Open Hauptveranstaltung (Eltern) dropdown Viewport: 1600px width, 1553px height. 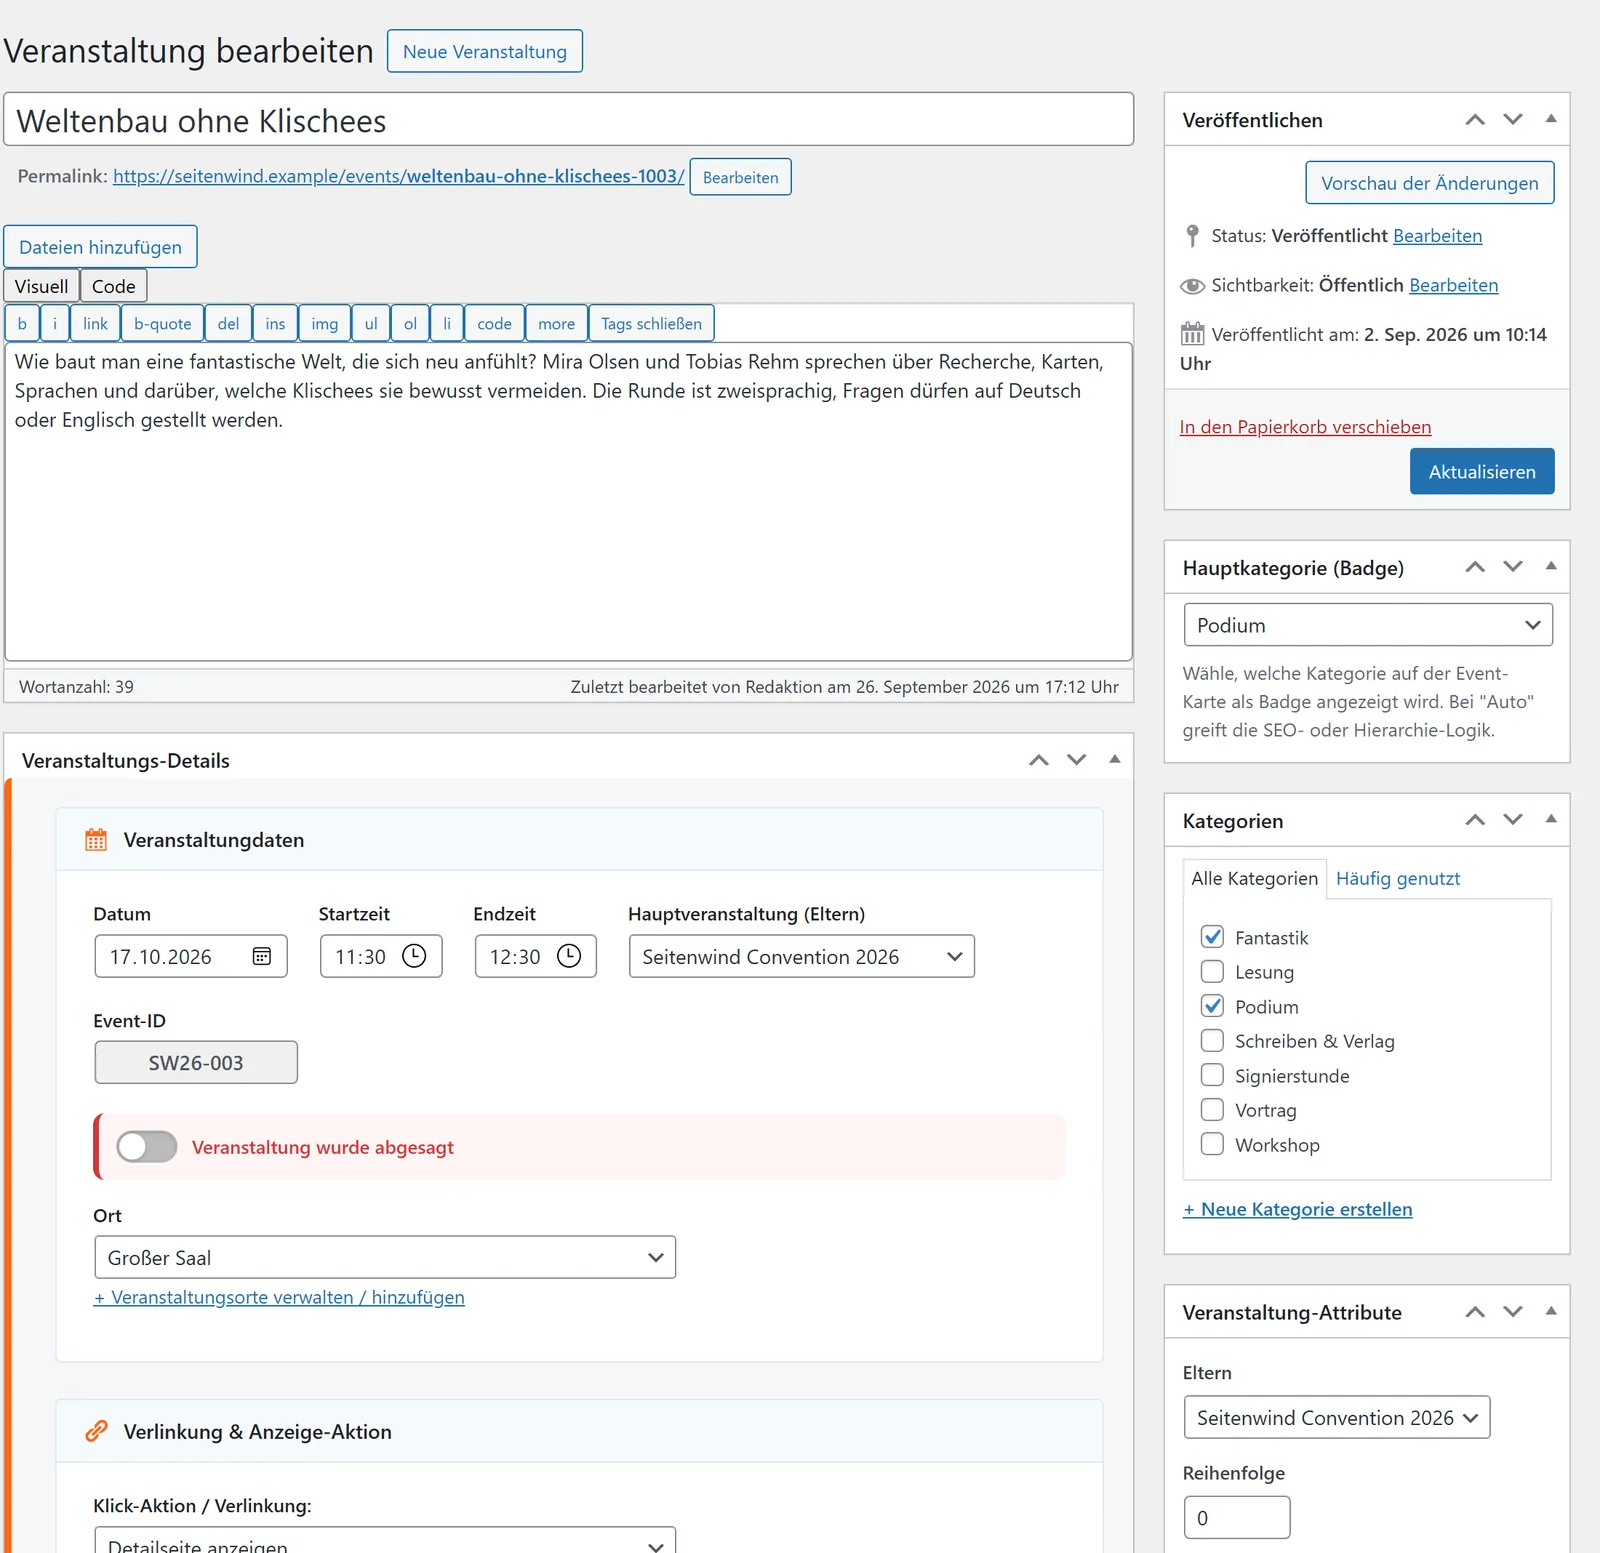tap(802, 956)
